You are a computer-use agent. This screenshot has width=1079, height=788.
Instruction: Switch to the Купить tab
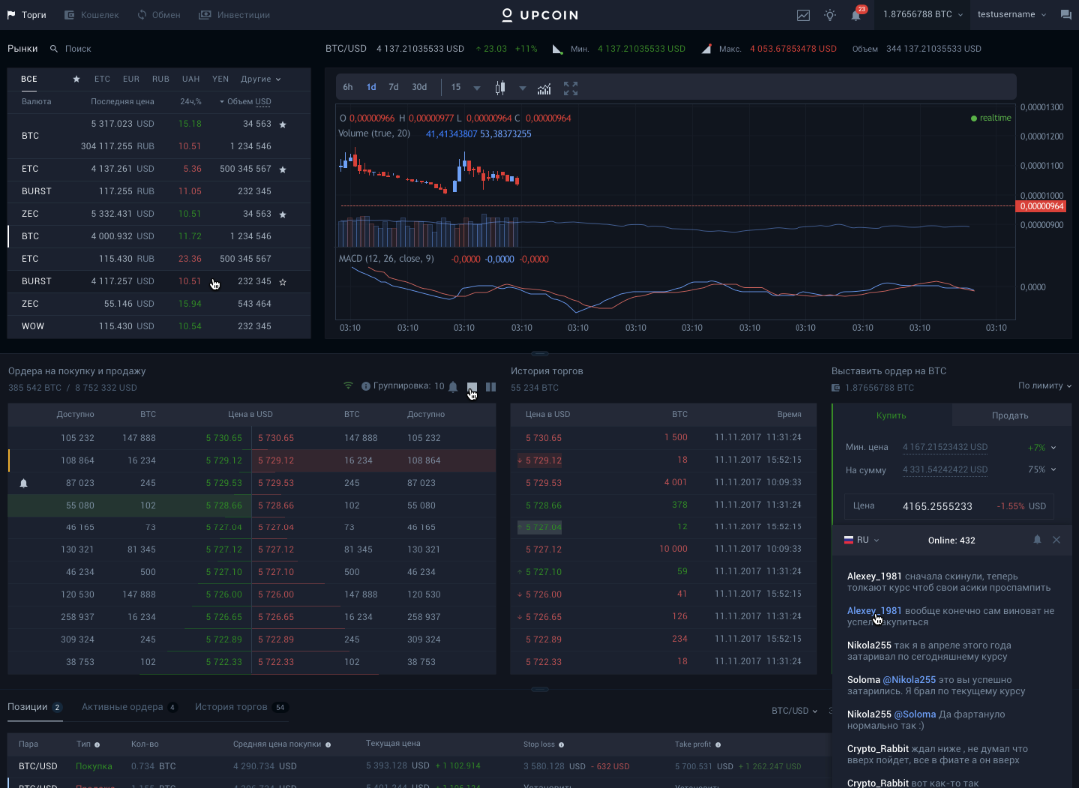(891, 416)
